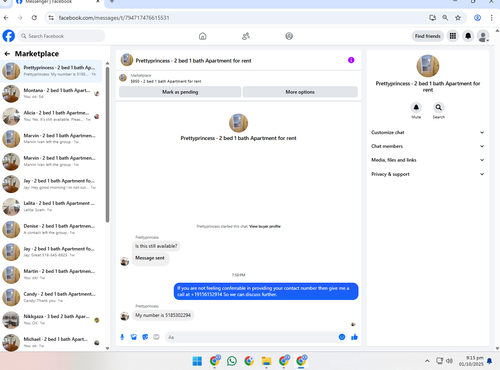The image size is (500, 370).
Task: Reload the browser page
Action: [34, 18]
